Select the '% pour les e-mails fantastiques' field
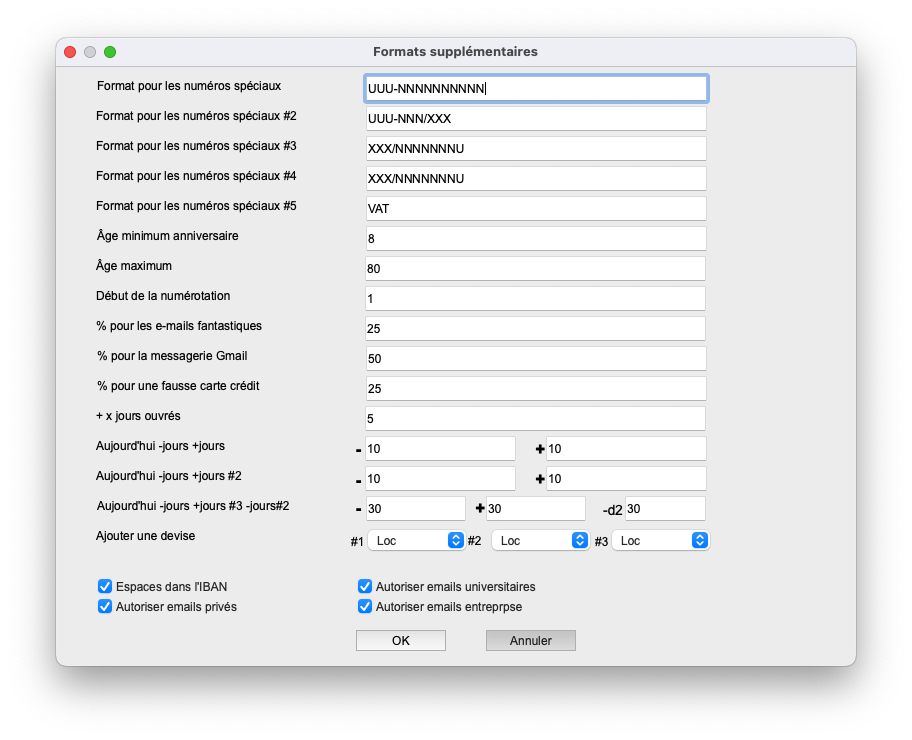912x740 pixels. point(535,329)
